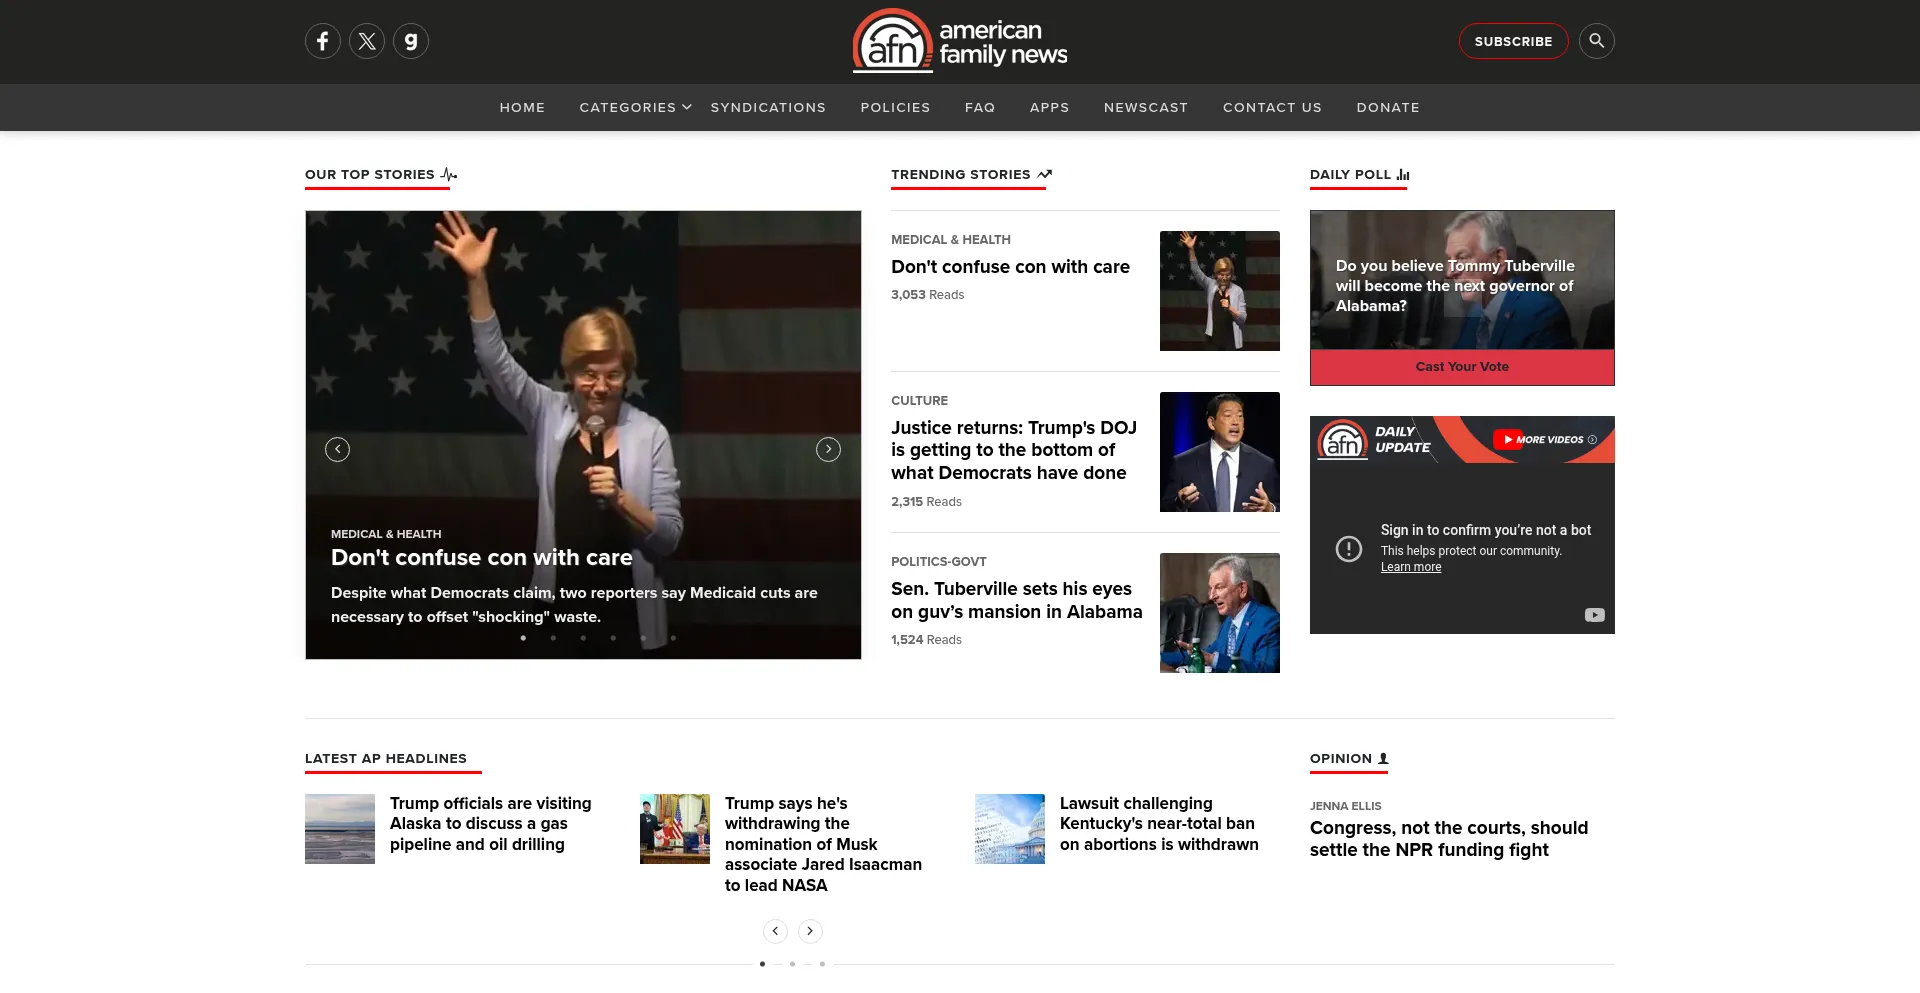Open trending story 'Don't confuse con with care'

[1010, 267]
